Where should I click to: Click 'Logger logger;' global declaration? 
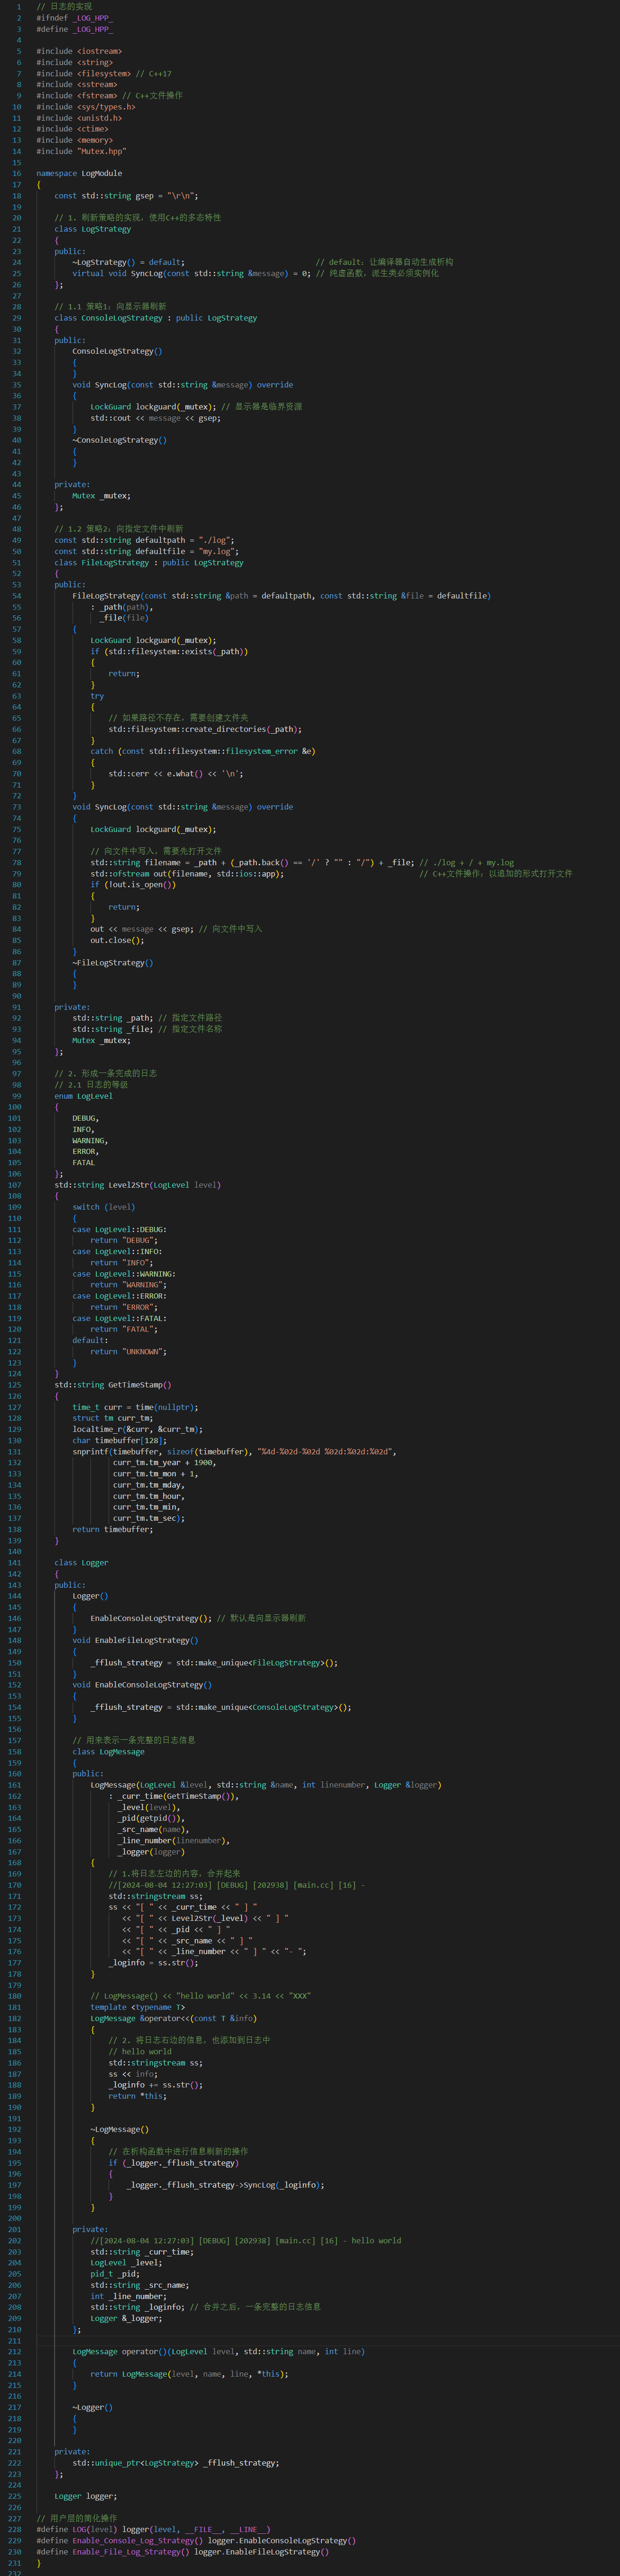point(86,2496)
